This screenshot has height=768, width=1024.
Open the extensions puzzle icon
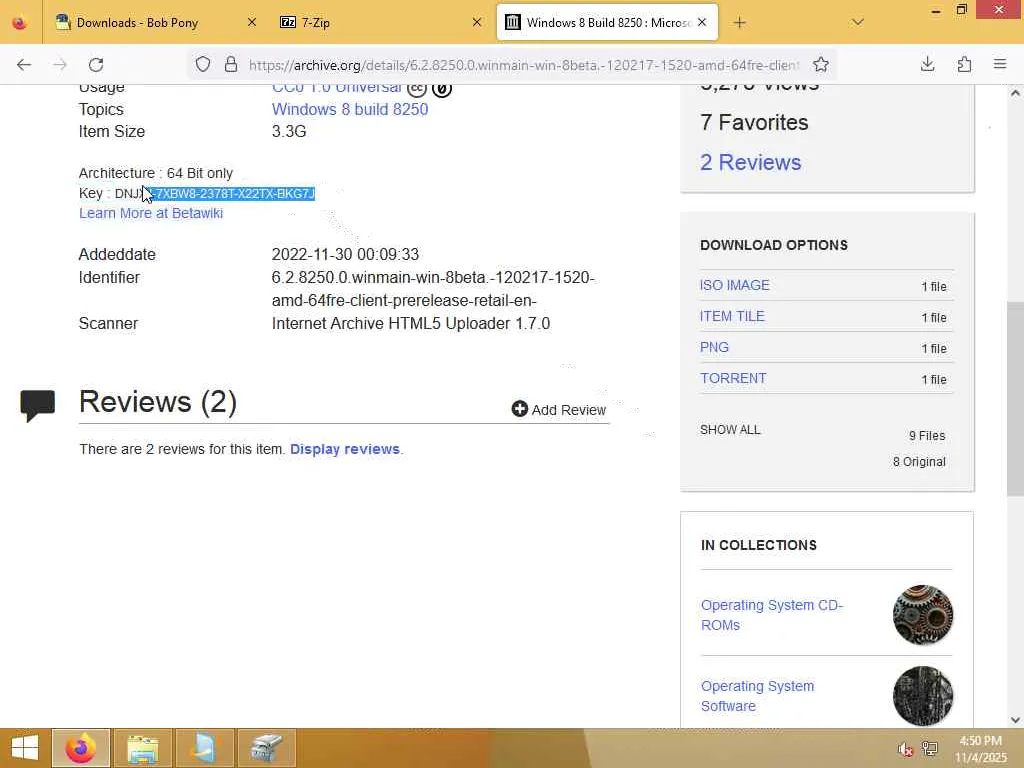tap(964, 64)
